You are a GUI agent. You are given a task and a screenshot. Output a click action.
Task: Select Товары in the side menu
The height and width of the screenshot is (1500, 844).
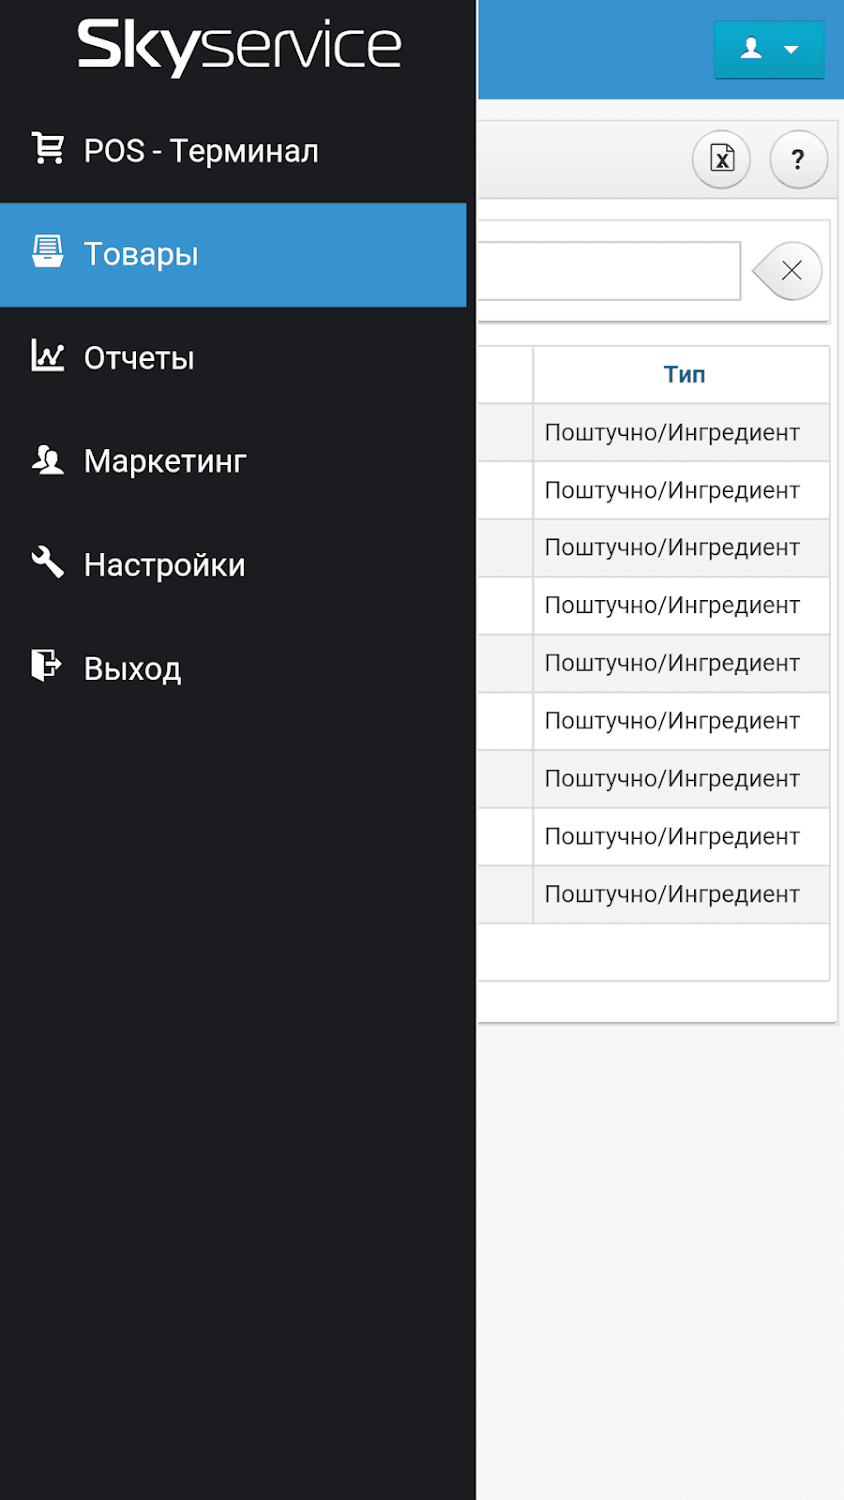coord(141,254)
